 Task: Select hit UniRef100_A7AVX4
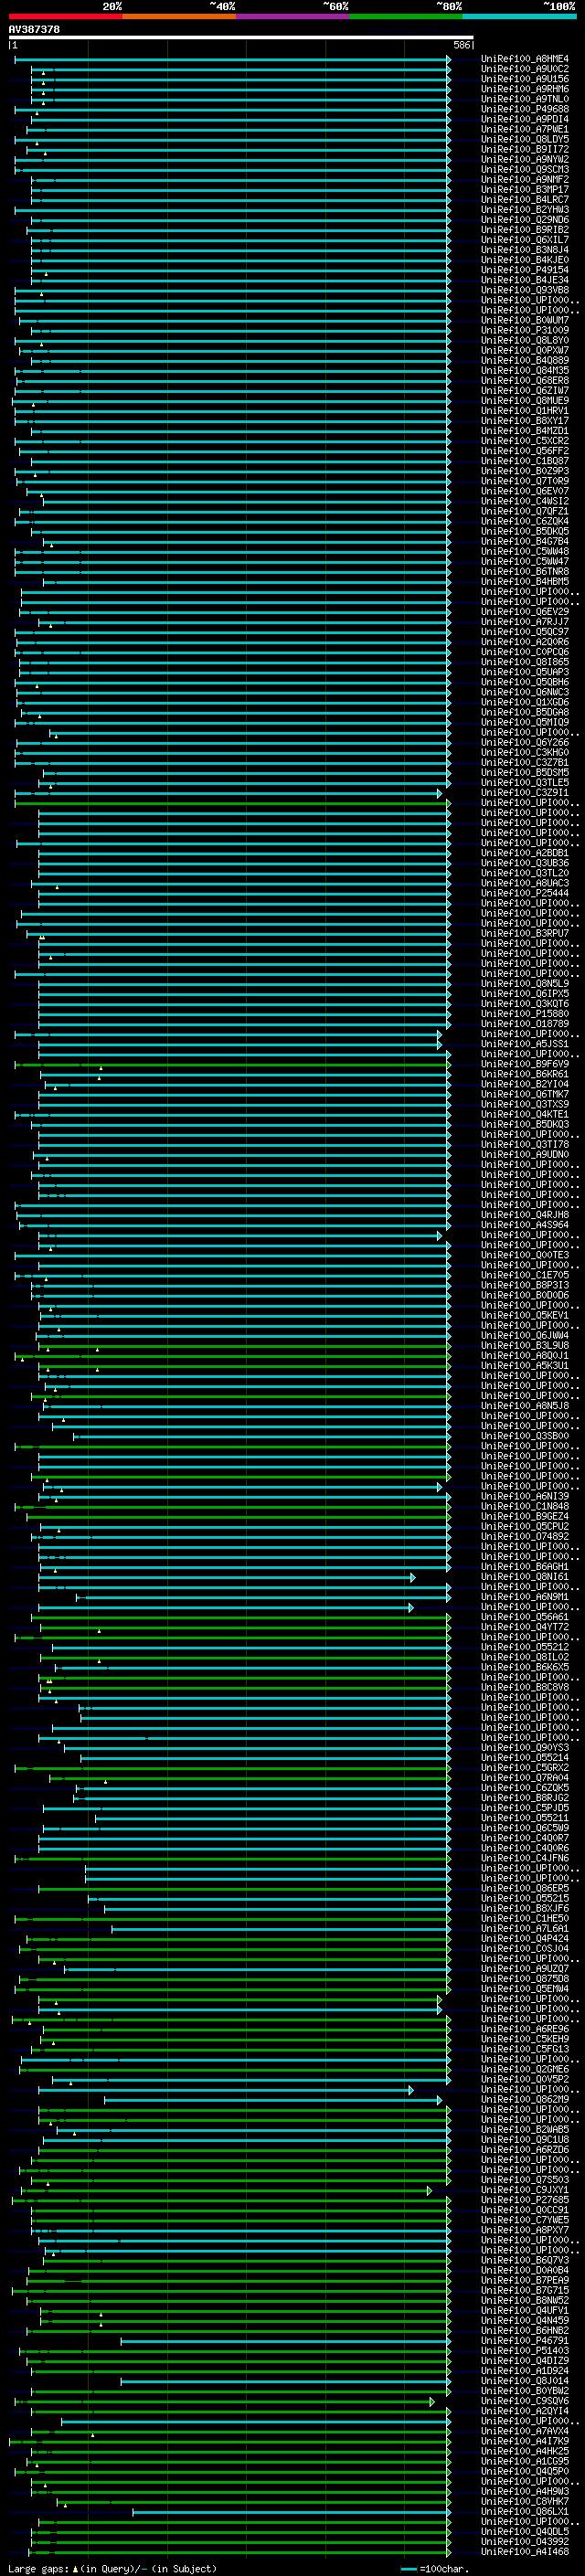(525, 2431)
